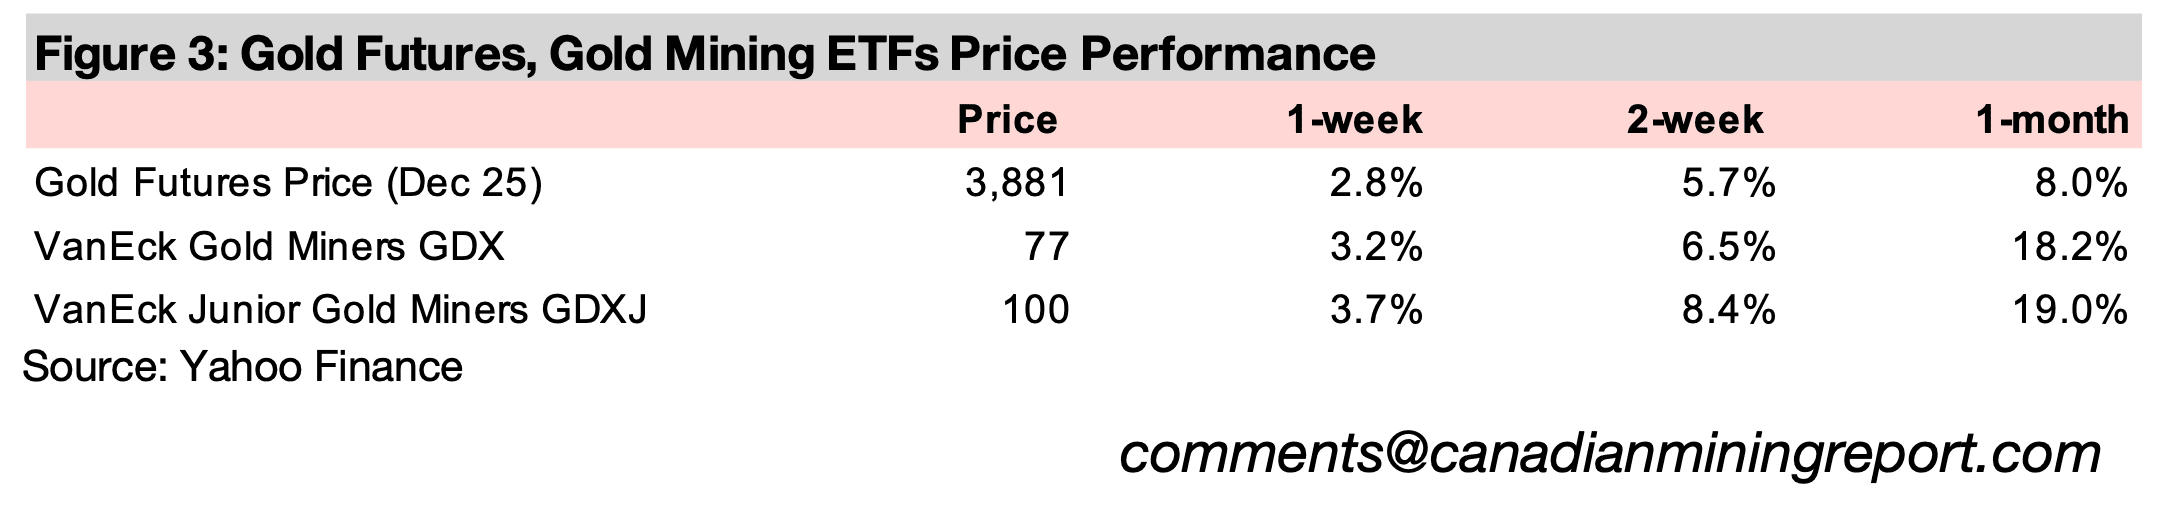Select the 1-week column header

coord(1354,120)
